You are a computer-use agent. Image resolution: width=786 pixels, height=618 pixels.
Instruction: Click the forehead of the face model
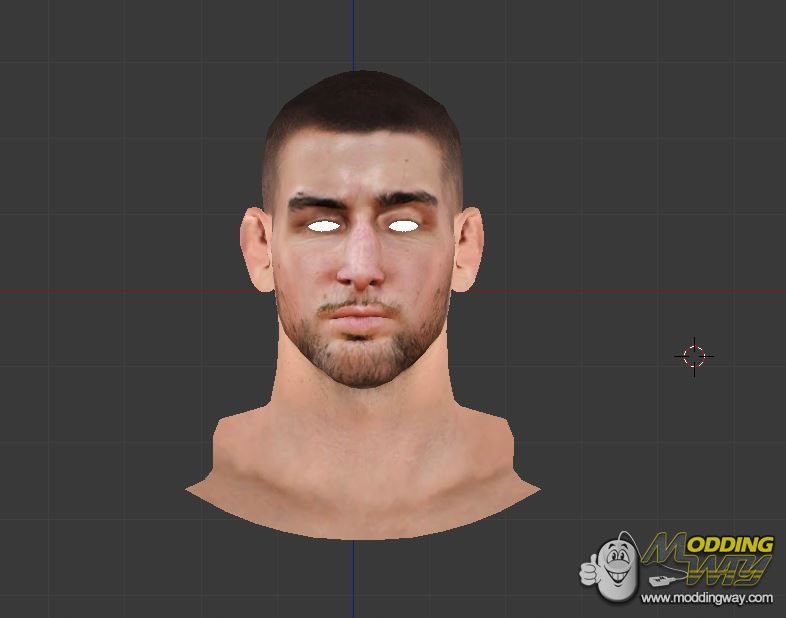point(363,165)
